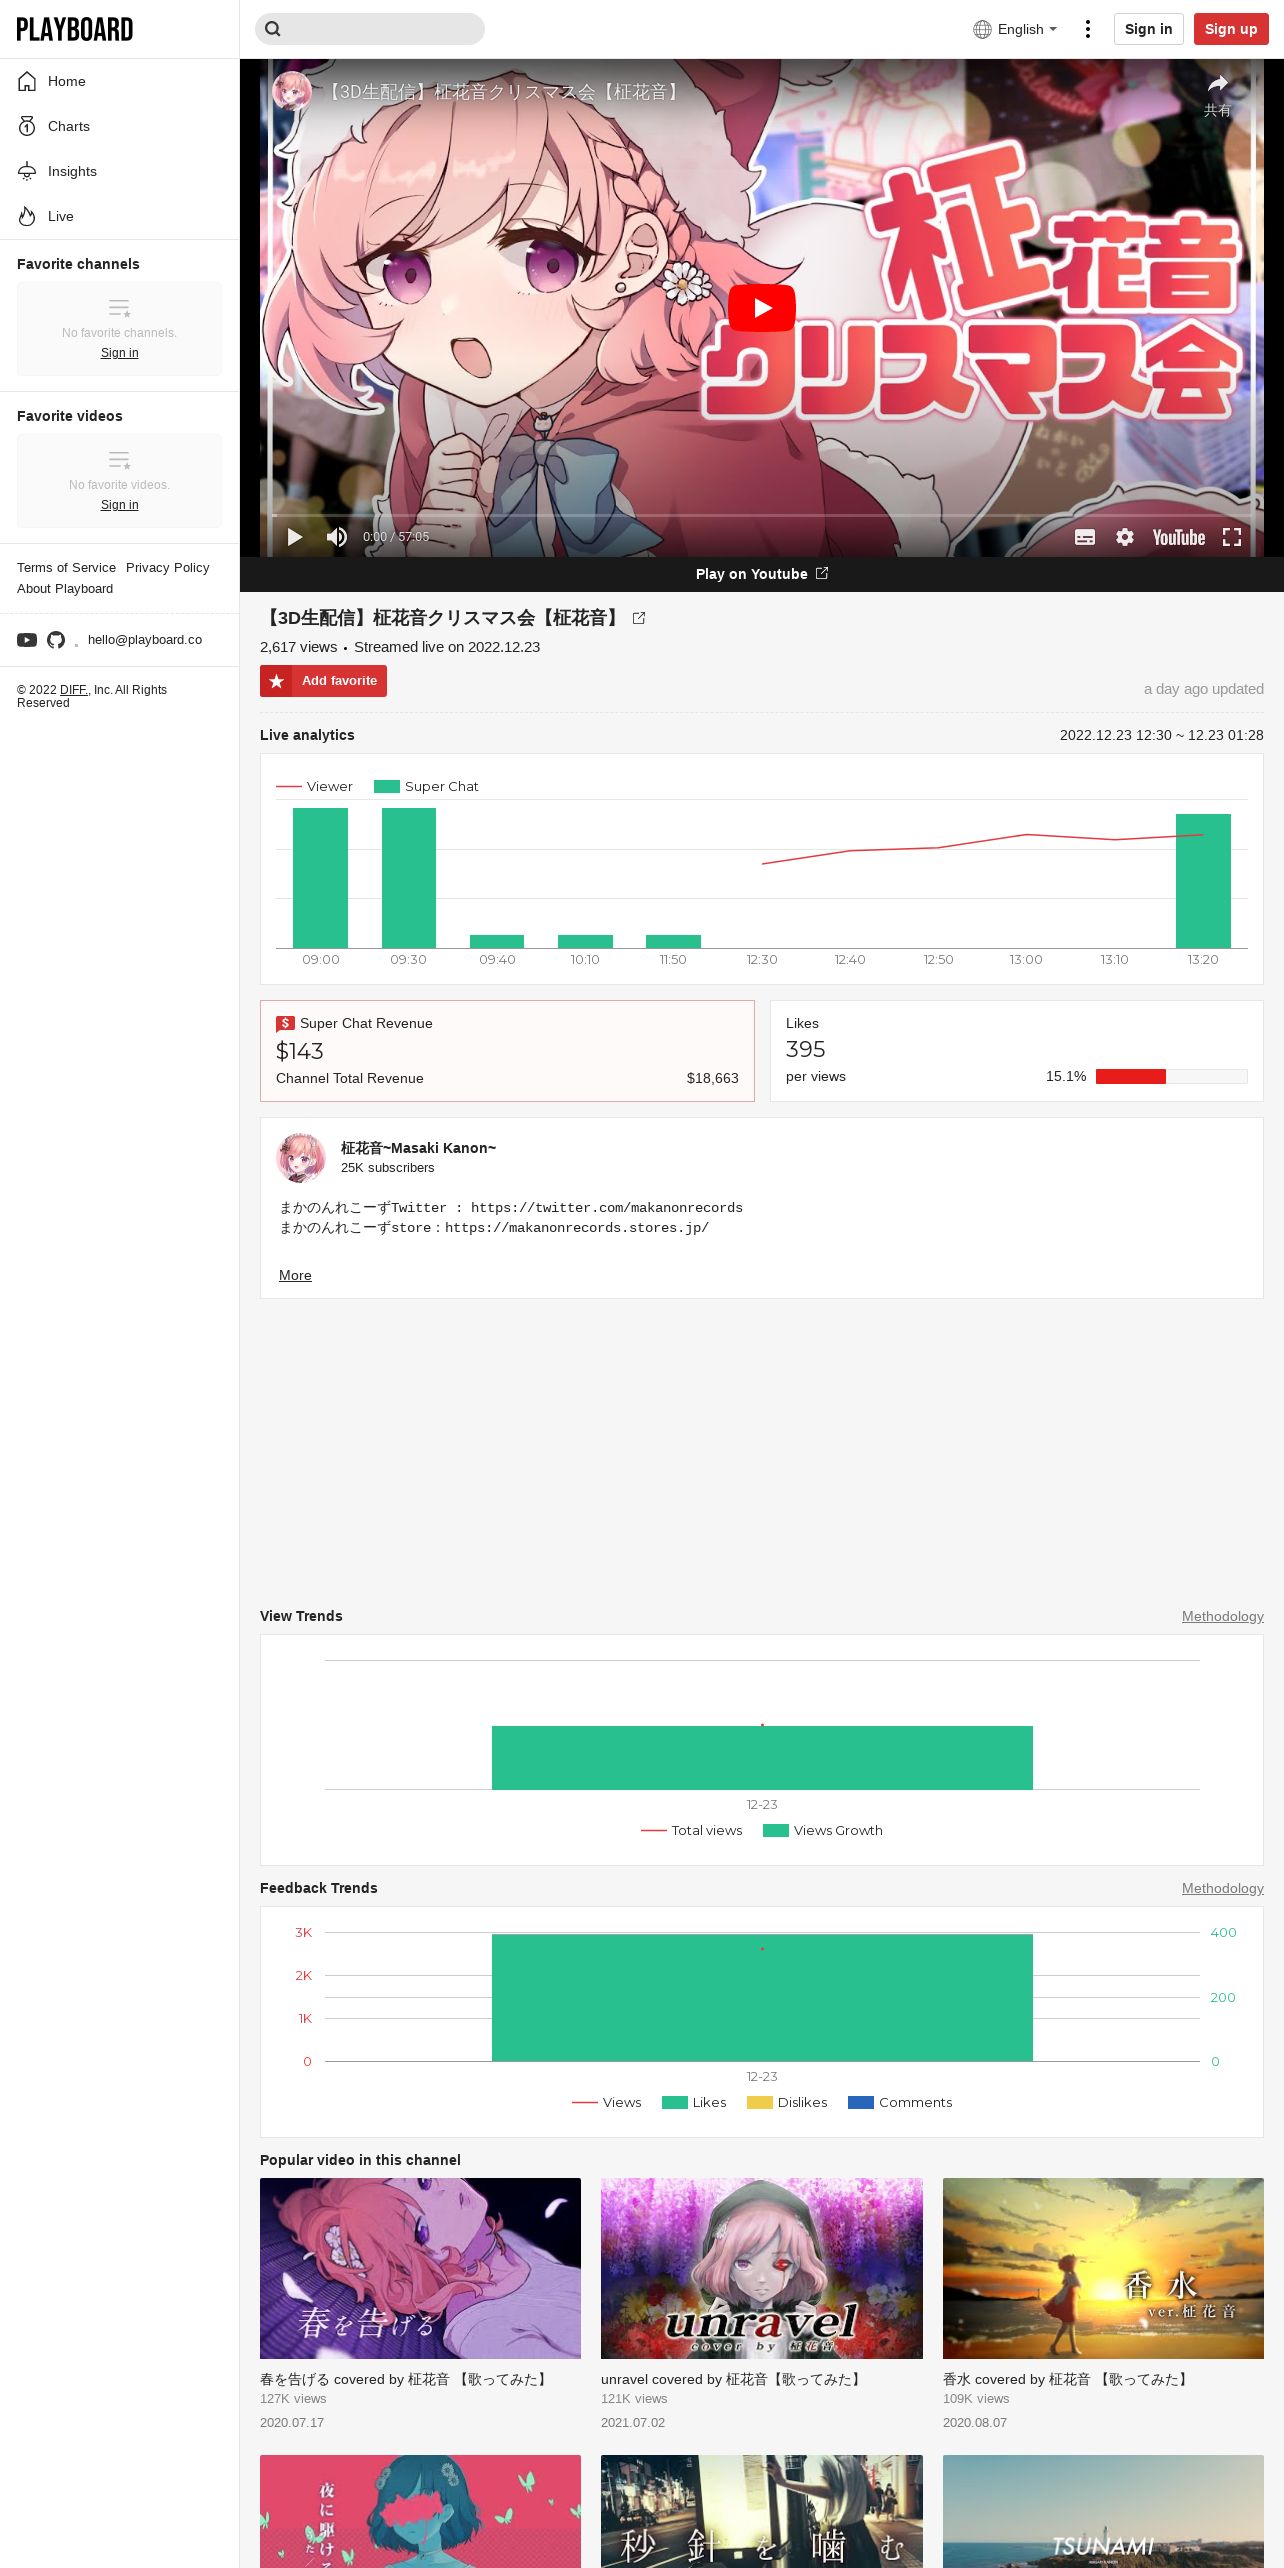Open the English language dropdown
Screen dimensions: 1284x2568
1015,29
